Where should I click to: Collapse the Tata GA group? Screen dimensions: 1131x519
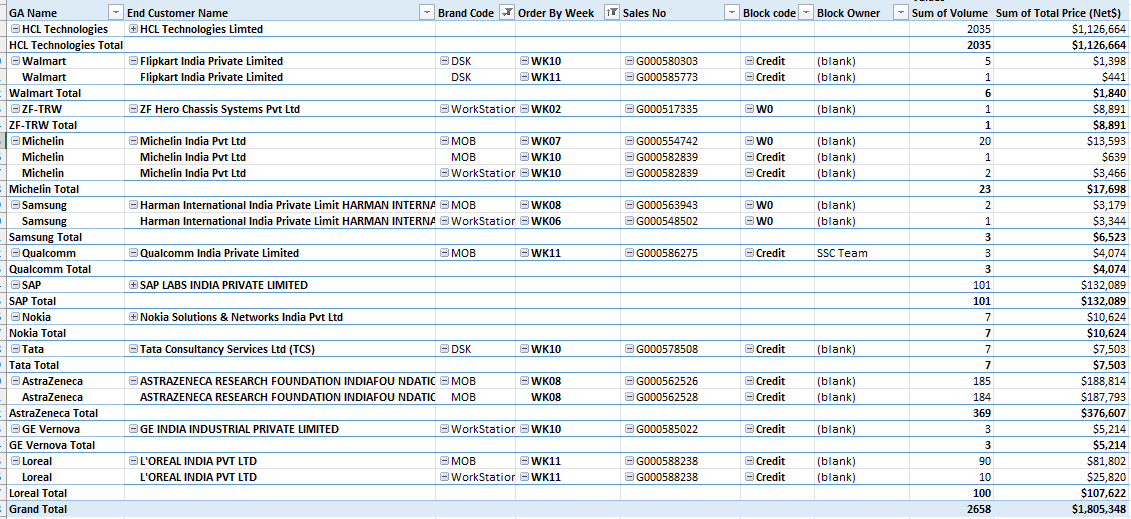(x=16, y=350)
